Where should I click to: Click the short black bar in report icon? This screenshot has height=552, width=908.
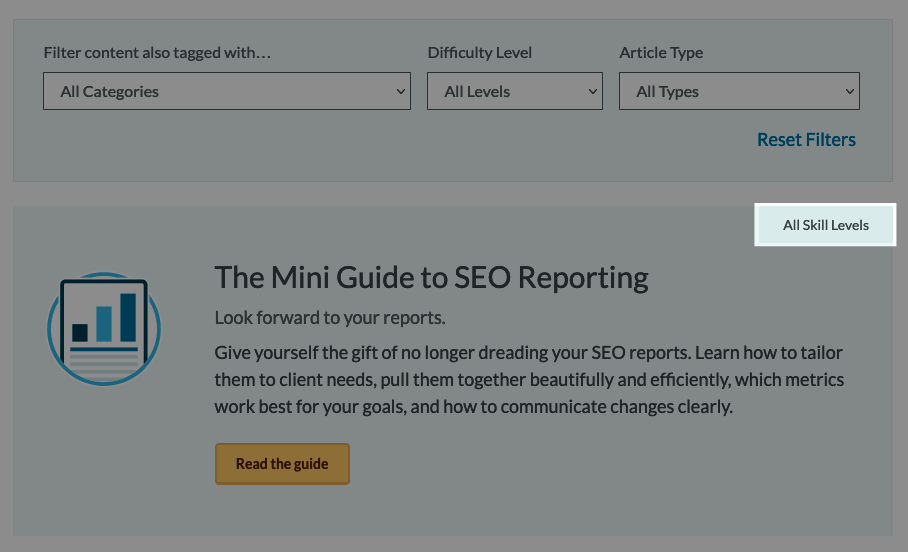point(80,332)
